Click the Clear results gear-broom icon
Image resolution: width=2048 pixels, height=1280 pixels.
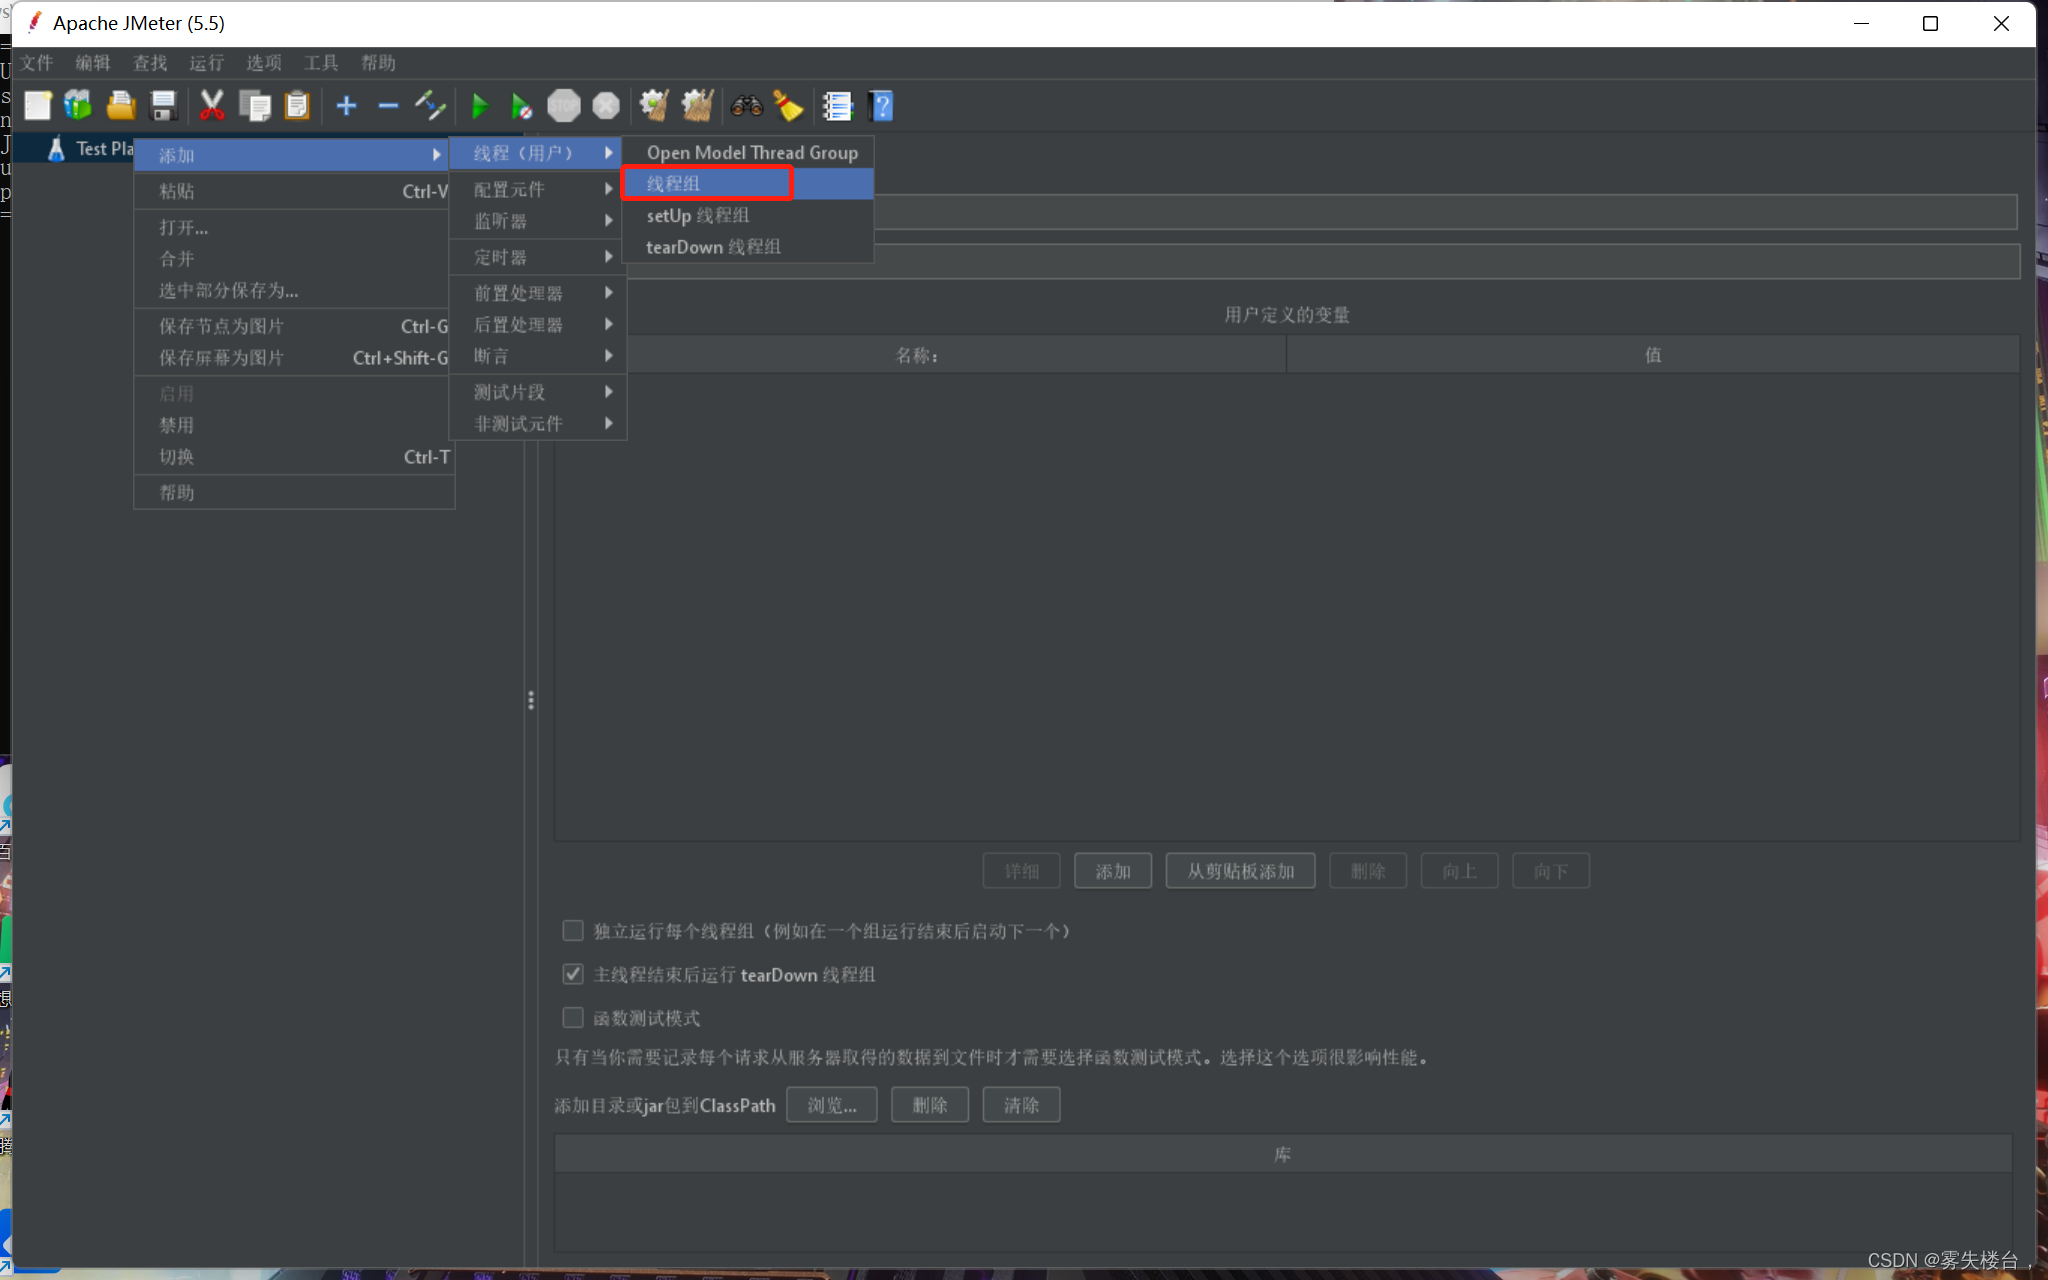coord(654,105)
